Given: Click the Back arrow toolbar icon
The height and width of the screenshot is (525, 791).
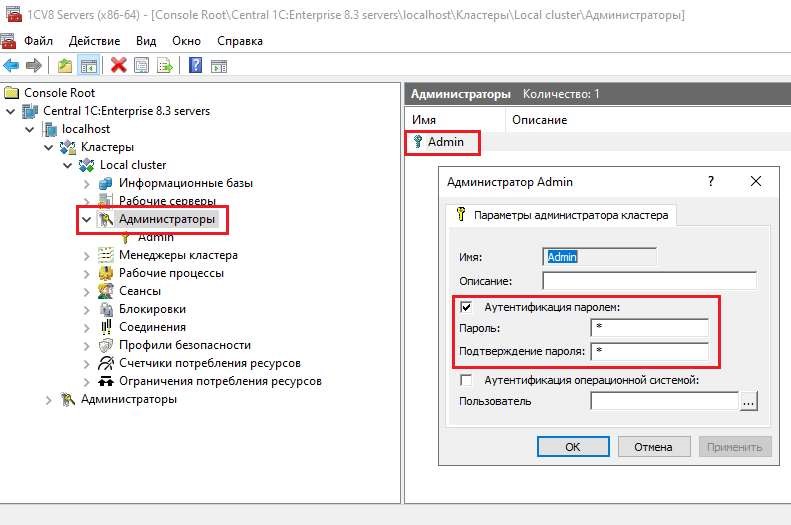Looking at the screenshot, I should [11, 66].
